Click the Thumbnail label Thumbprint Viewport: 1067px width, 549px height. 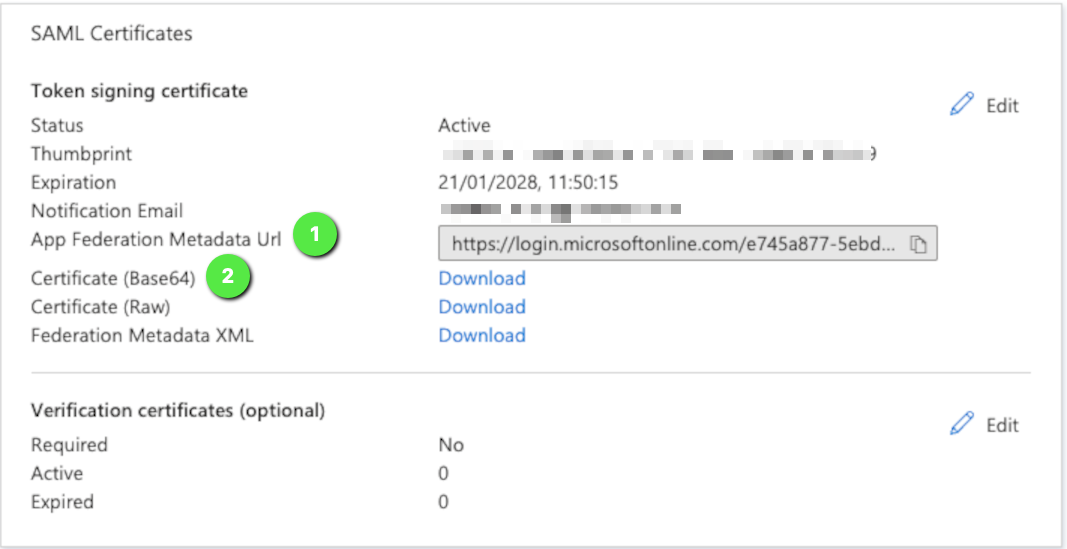[82, 154]
